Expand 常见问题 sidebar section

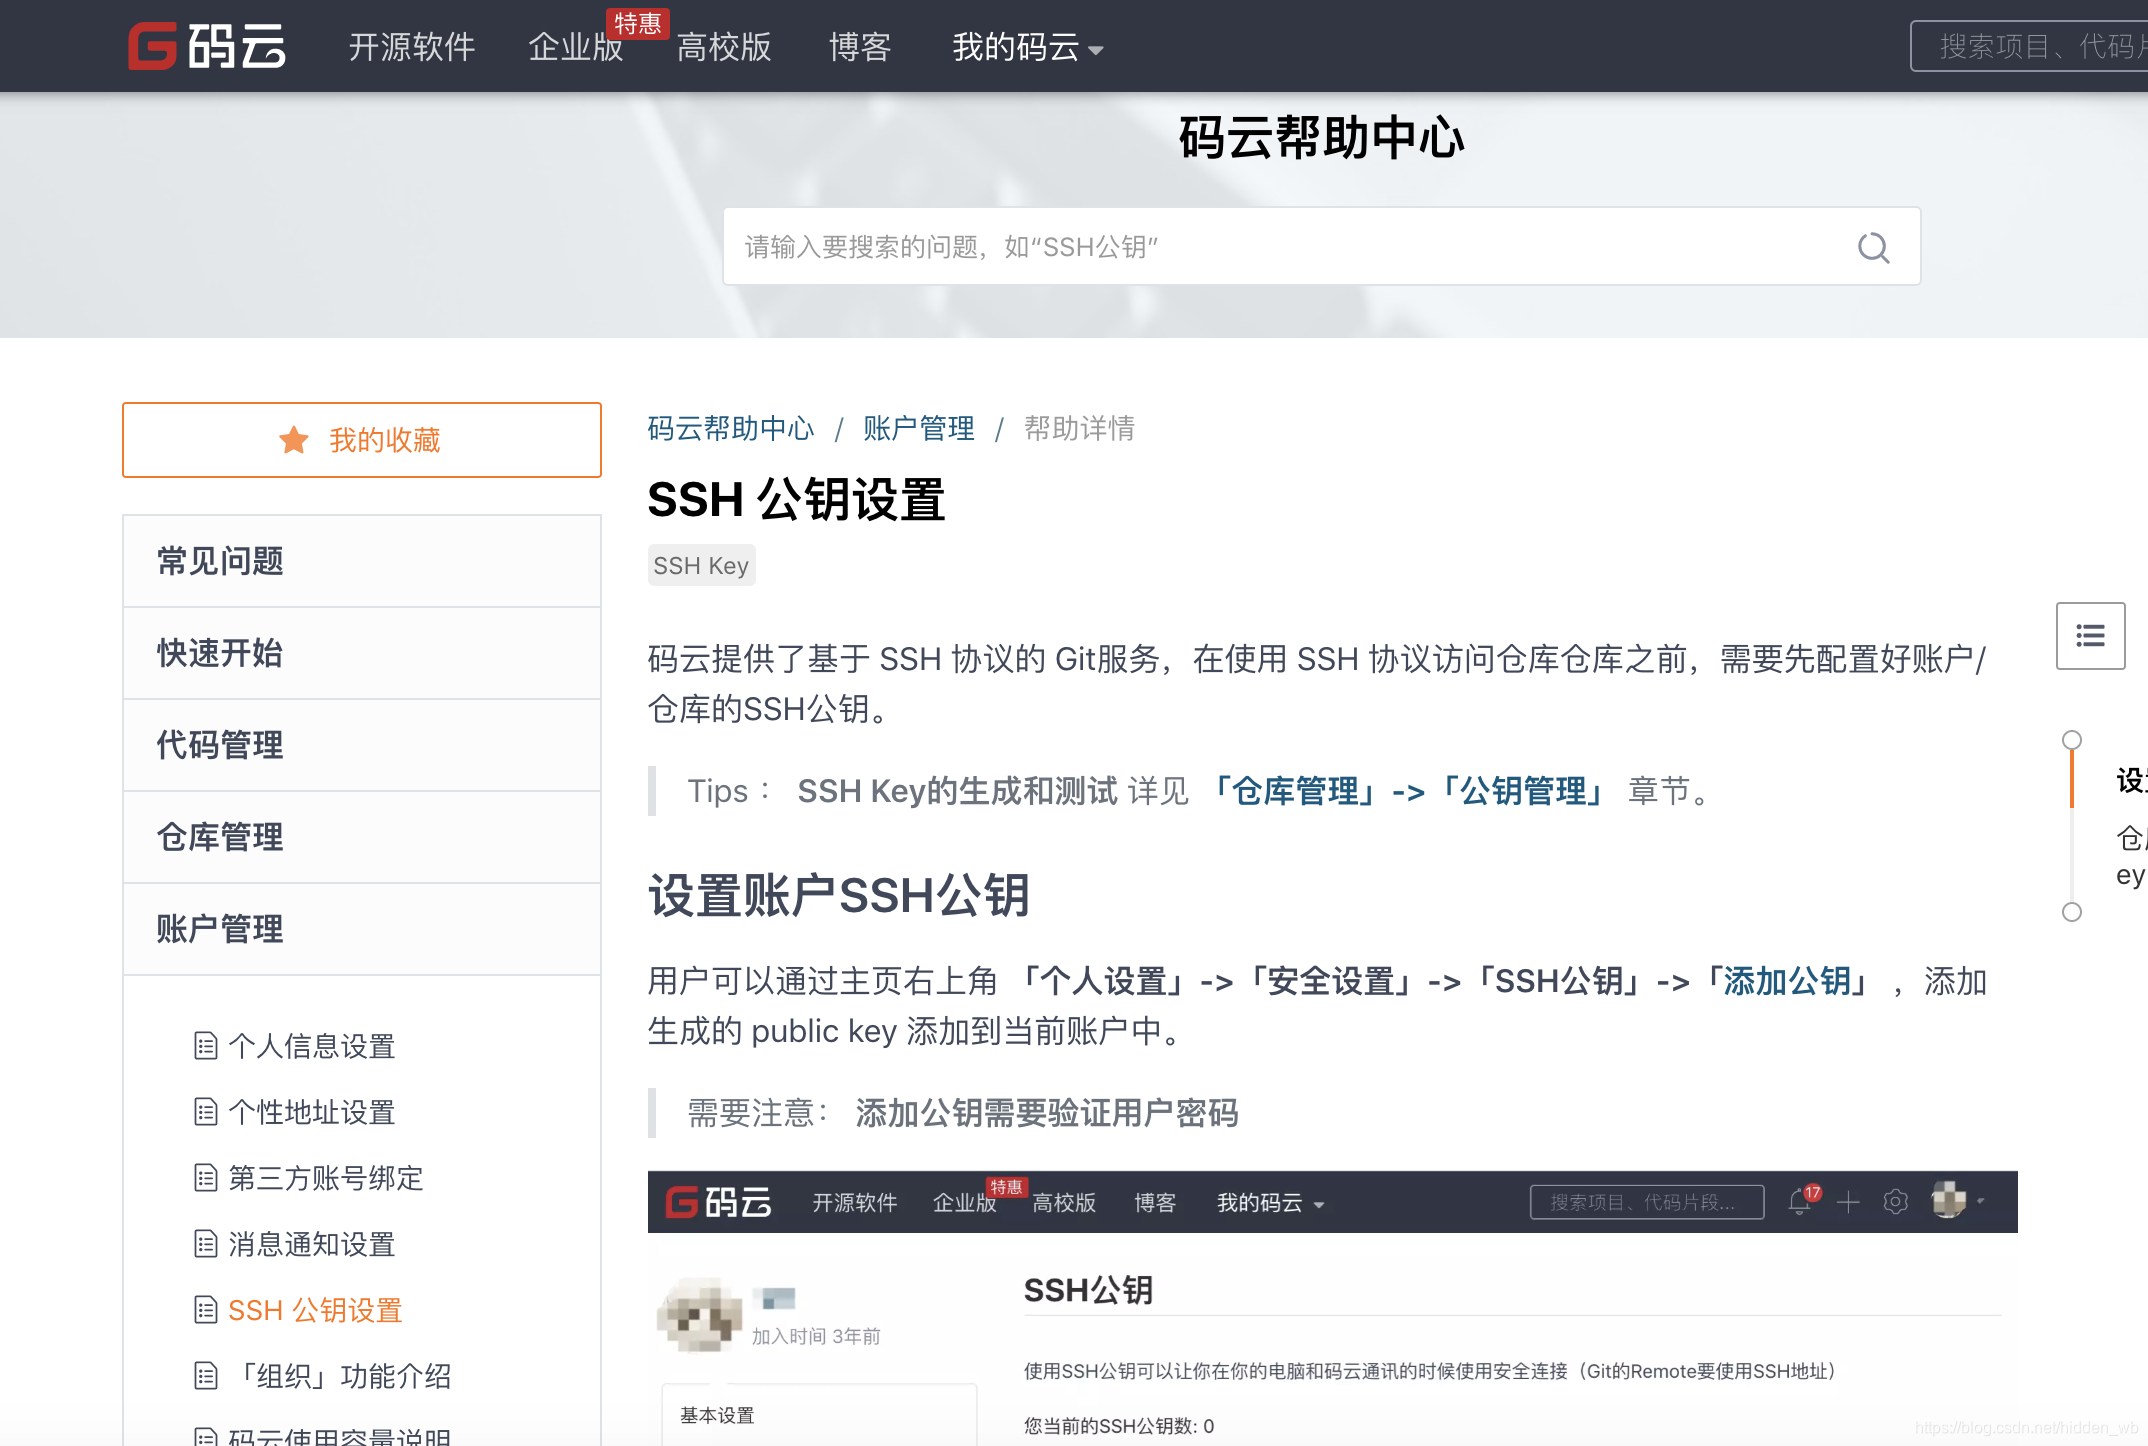click(x=361, y=561)
